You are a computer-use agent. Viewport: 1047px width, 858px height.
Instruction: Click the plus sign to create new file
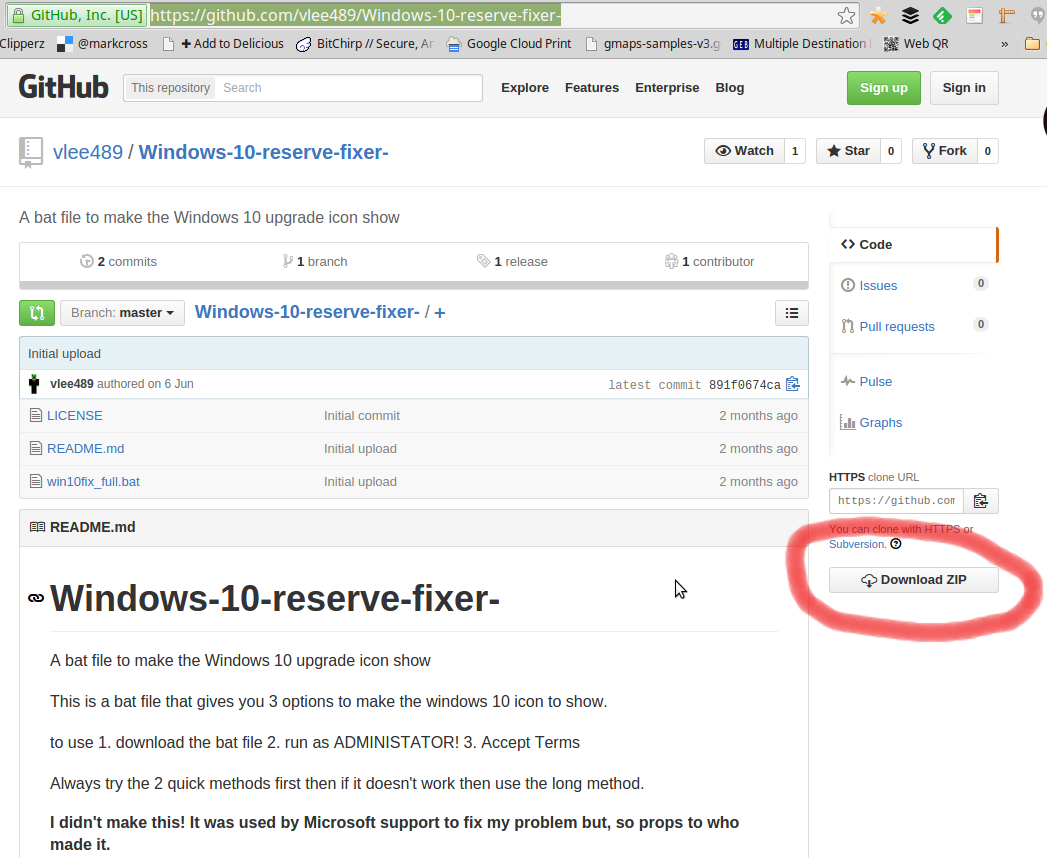439,312
